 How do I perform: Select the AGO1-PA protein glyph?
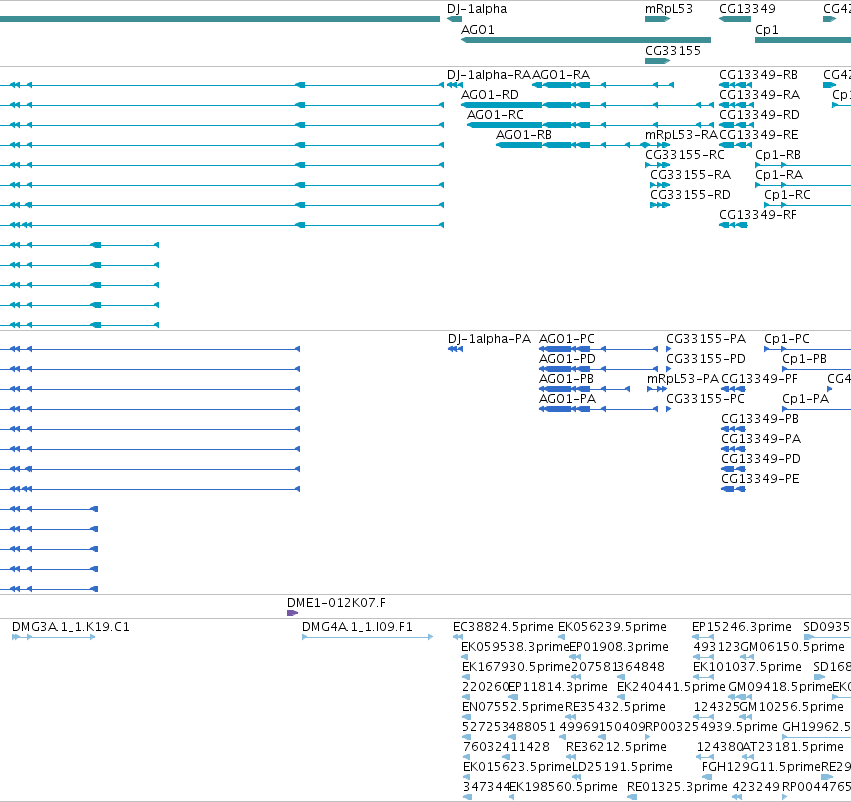(x=598, y=409)
